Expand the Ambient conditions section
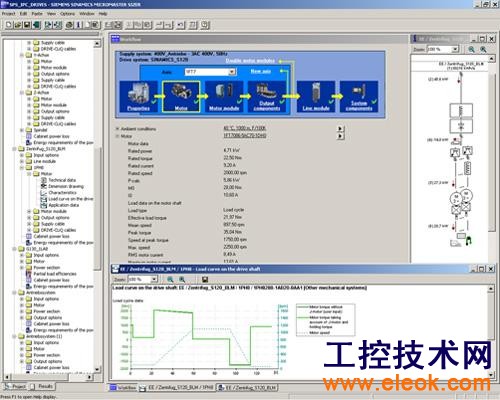The height and width of the screenshot is (400, 500). 117,129
